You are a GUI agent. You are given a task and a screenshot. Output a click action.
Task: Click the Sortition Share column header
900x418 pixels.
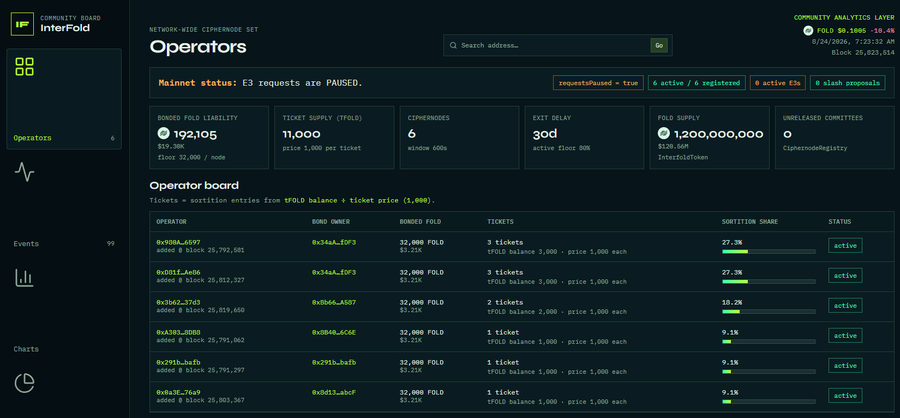[x=750, y=222]
